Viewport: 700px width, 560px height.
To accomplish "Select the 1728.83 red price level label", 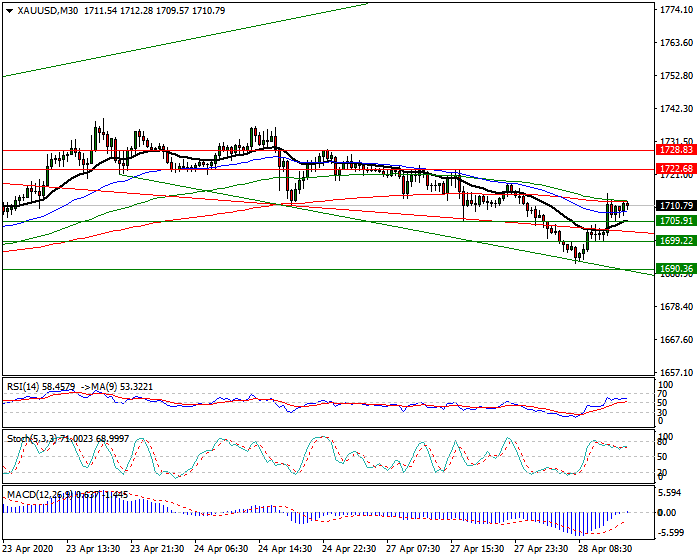I will pos(677,150).
